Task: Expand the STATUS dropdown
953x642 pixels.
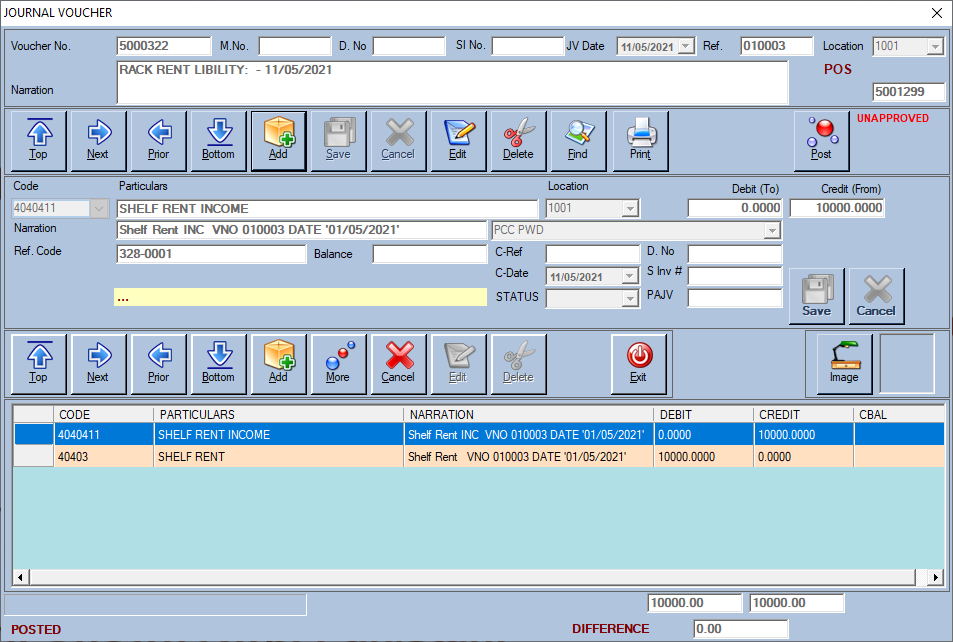Action: pos(630,299)
